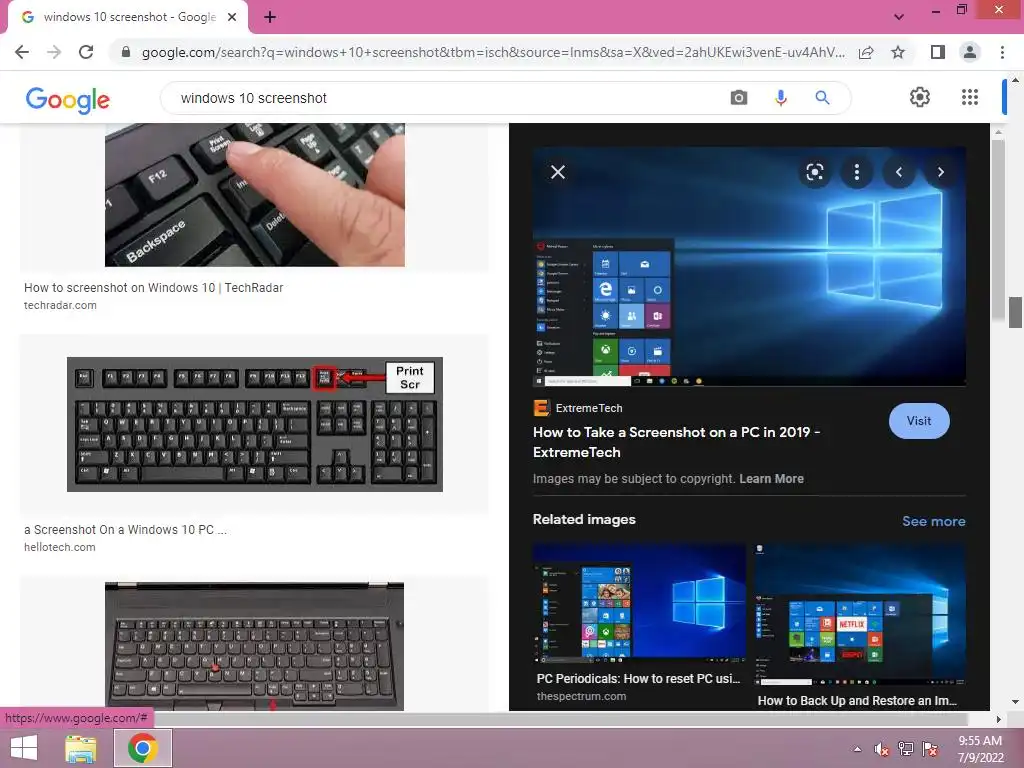Click the network tray icon
This screenshot has width=1024, height=768.
point(906,749)
